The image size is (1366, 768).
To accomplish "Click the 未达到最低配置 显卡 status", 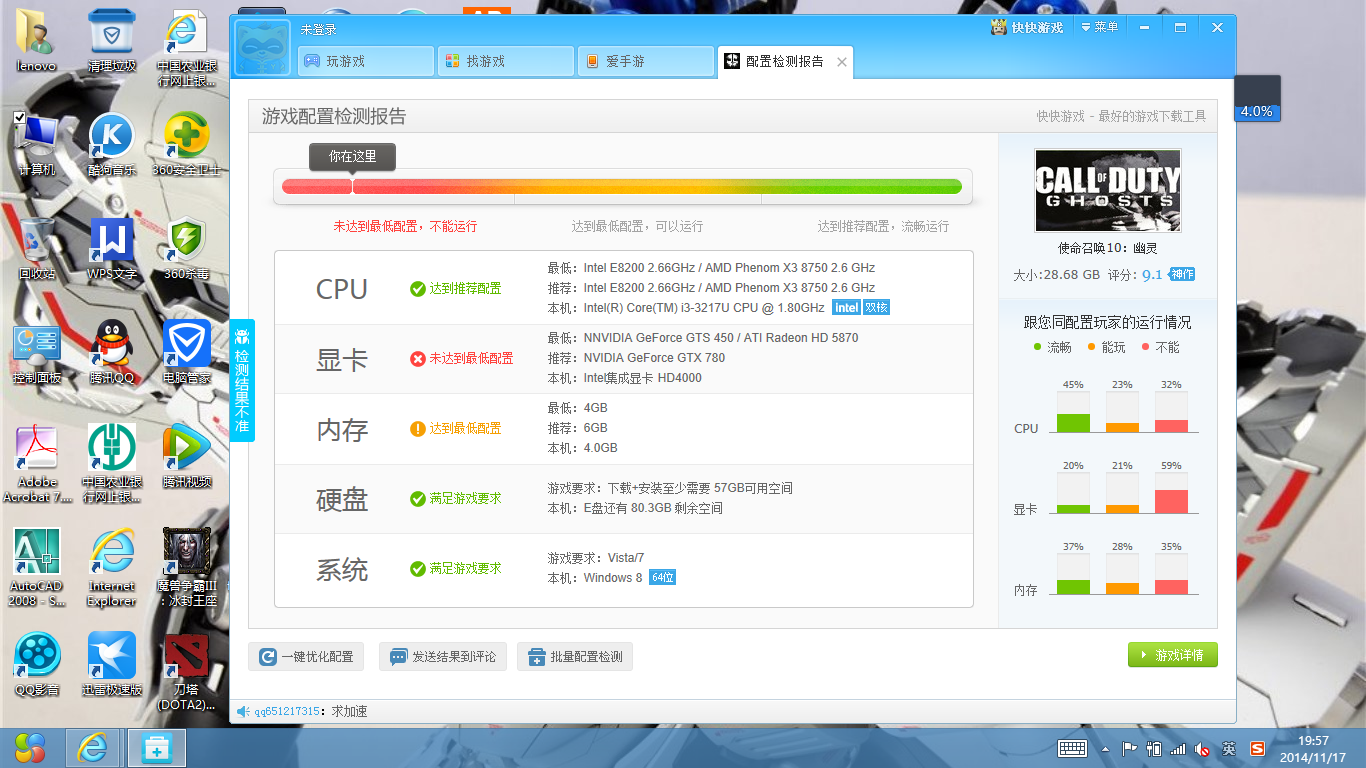I will (x=462, y=358).
